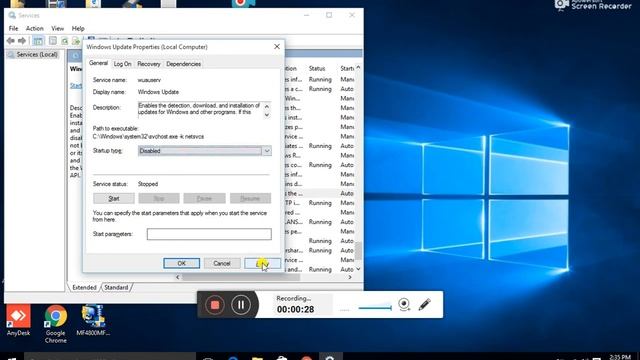Refresh the services list via toolbar icon

click(64, 41)
